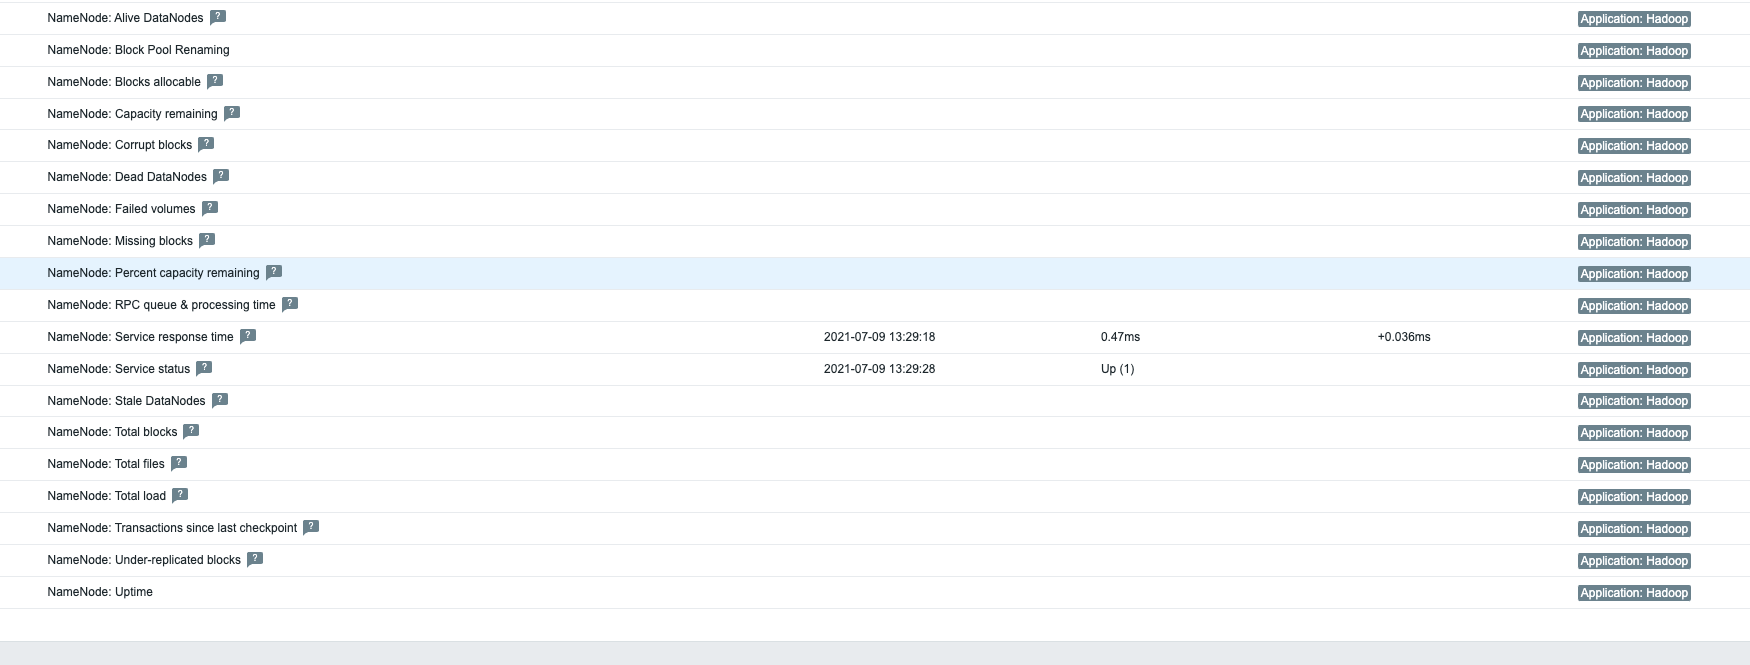The image size is (1750, 665).
Task: Click item name NameNode: Missing blocks
Action: pyautogui.click(x=120, y=241)
